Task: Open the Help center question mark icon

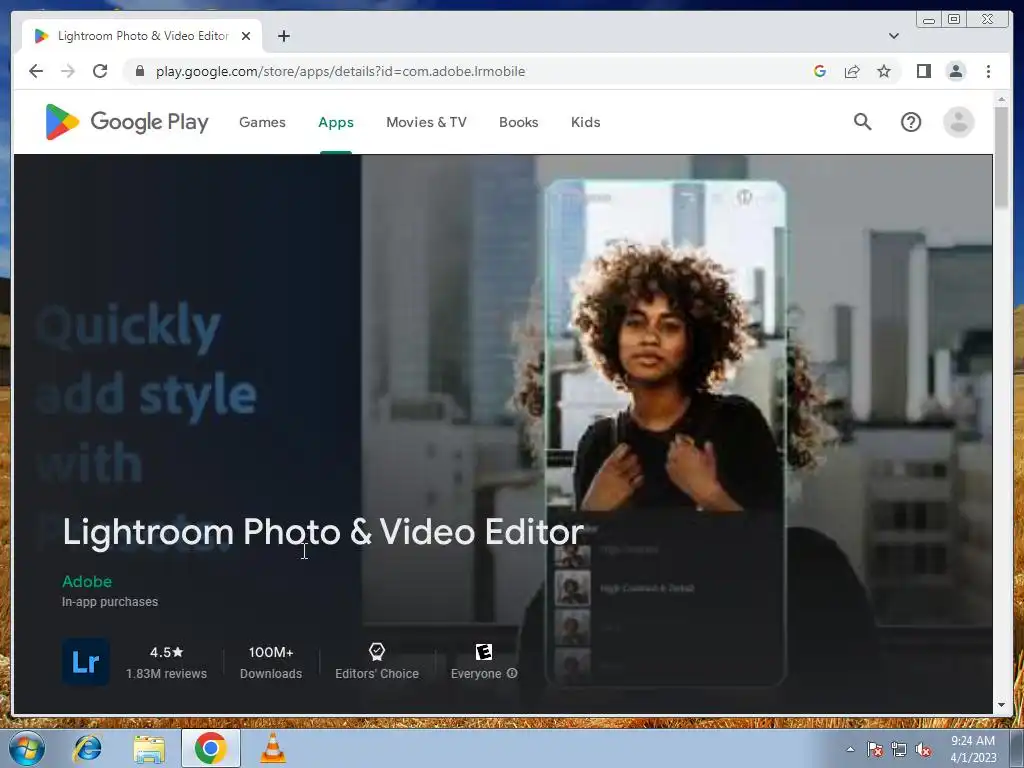Action: tap(910, 122)
